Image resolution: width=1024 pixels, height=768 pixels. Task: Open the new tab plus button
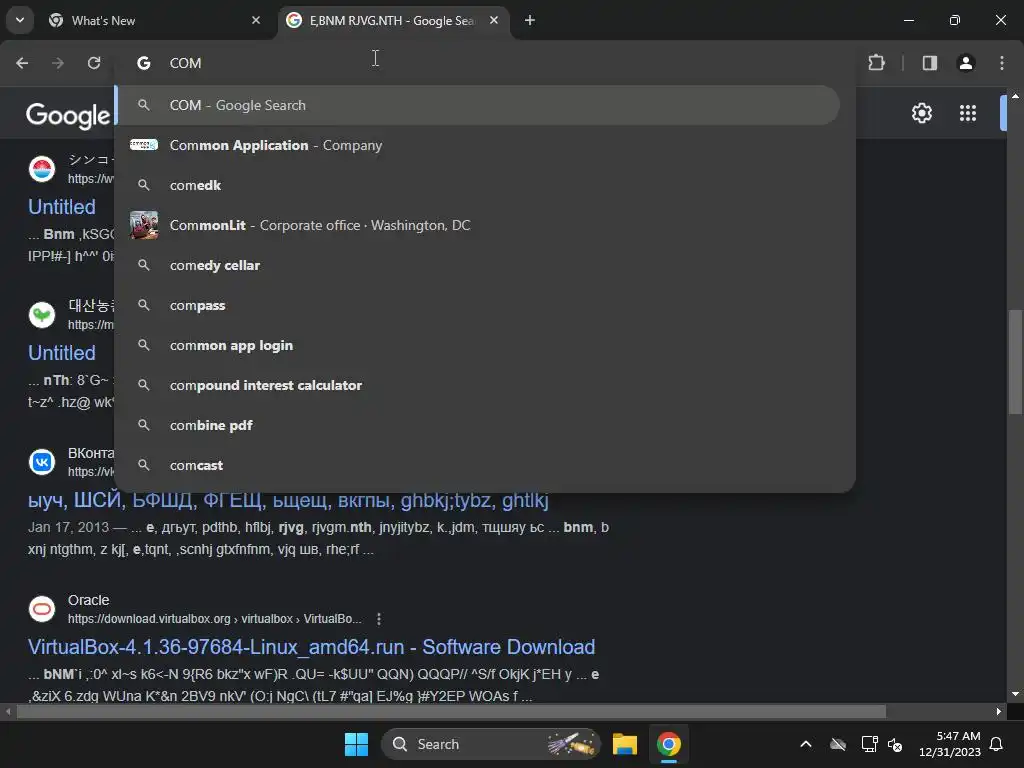(530, 20)
